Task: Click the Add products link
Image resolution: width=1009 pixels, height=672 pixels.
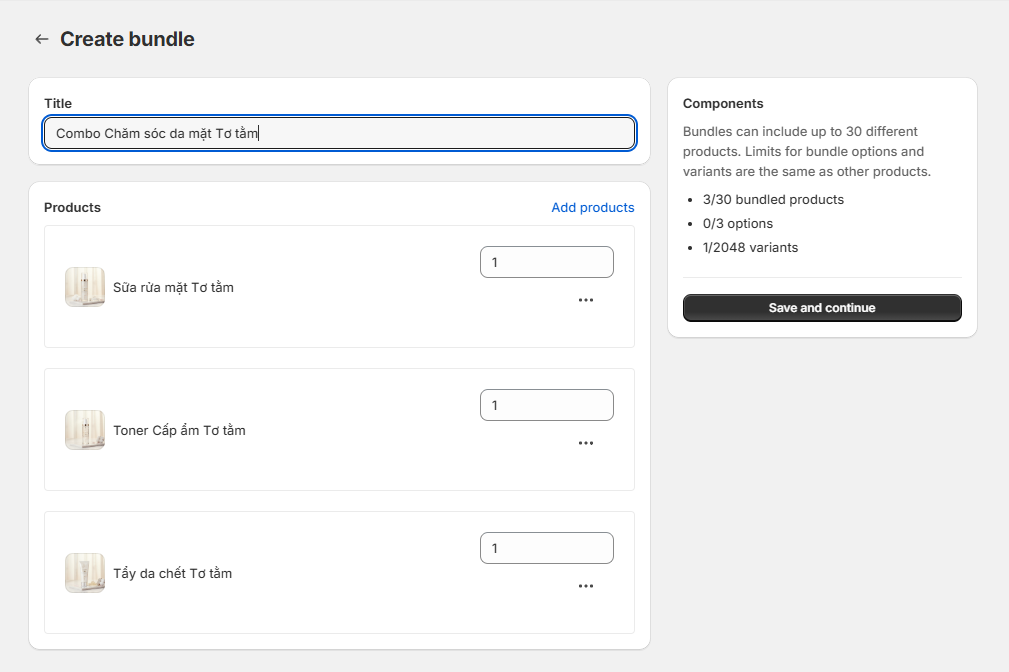Action: click(592, 207)
